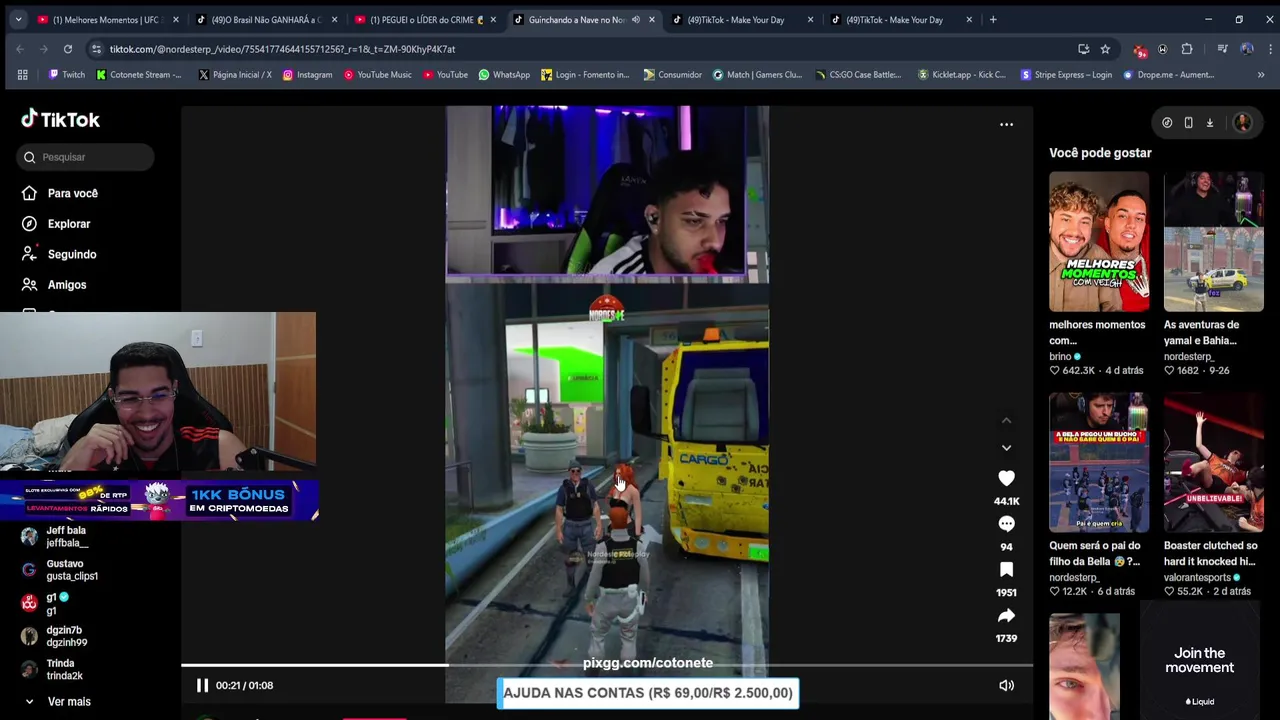The image size is (1280, 720).
Task: Open the three-dot video options menu
Action: (1006, 125)
